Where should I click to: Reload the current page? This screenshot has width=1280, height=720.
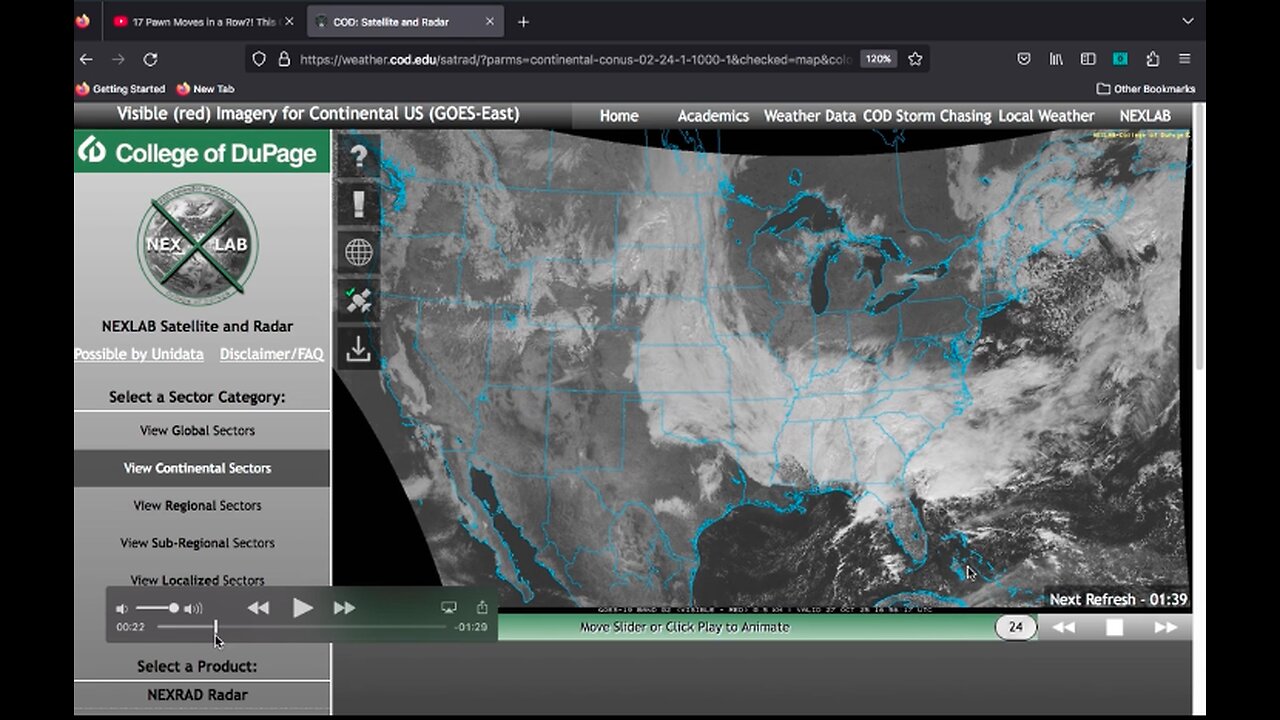tap(150, 59)
